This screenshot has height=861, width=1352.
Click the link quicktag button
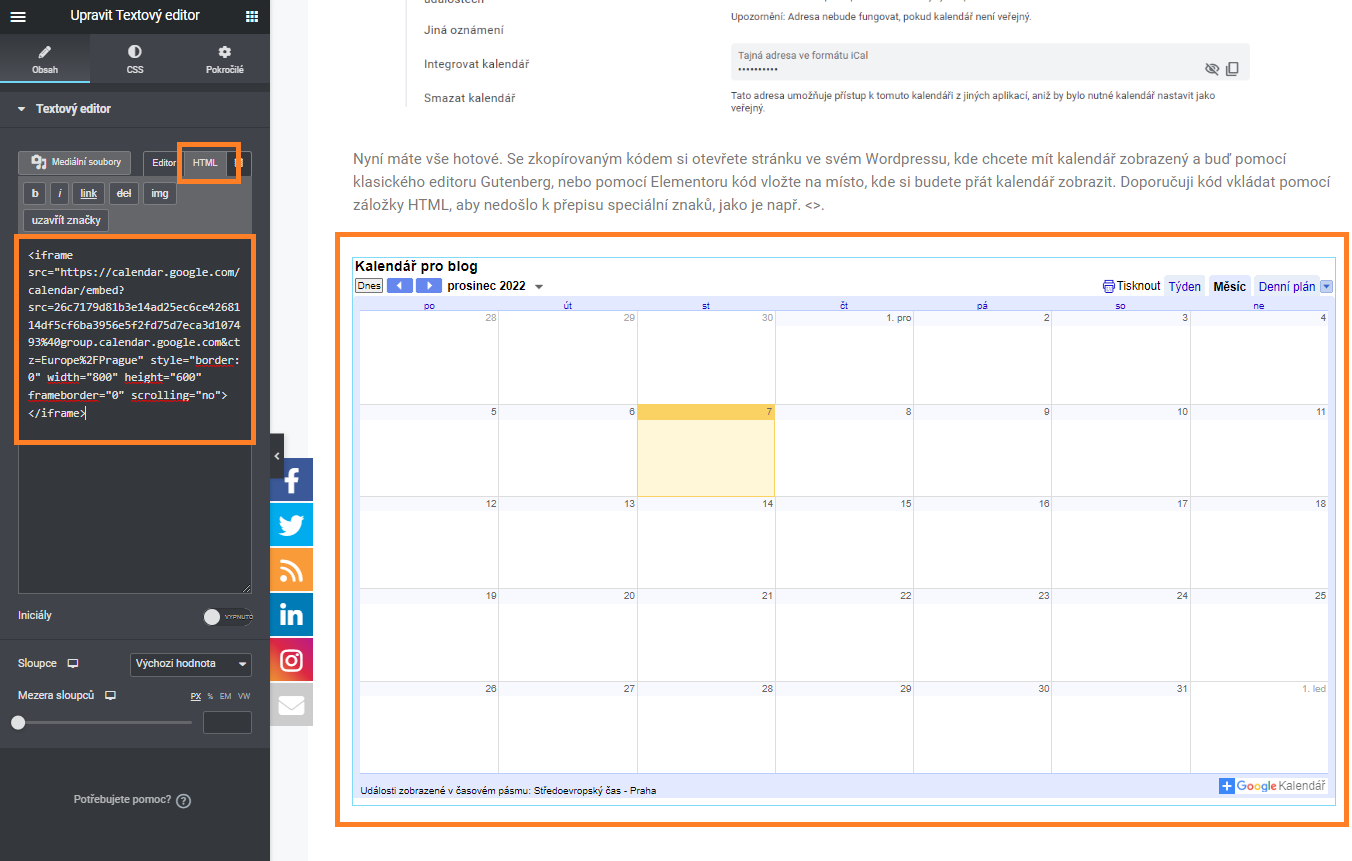coord(89,193)
